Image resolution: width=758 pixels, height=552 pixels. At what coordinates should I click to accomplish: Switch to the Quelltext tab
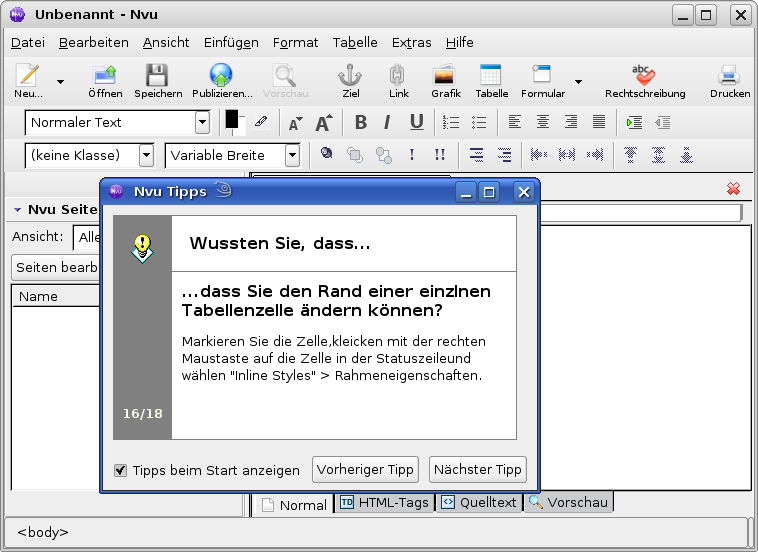click(x=479, y=503)
